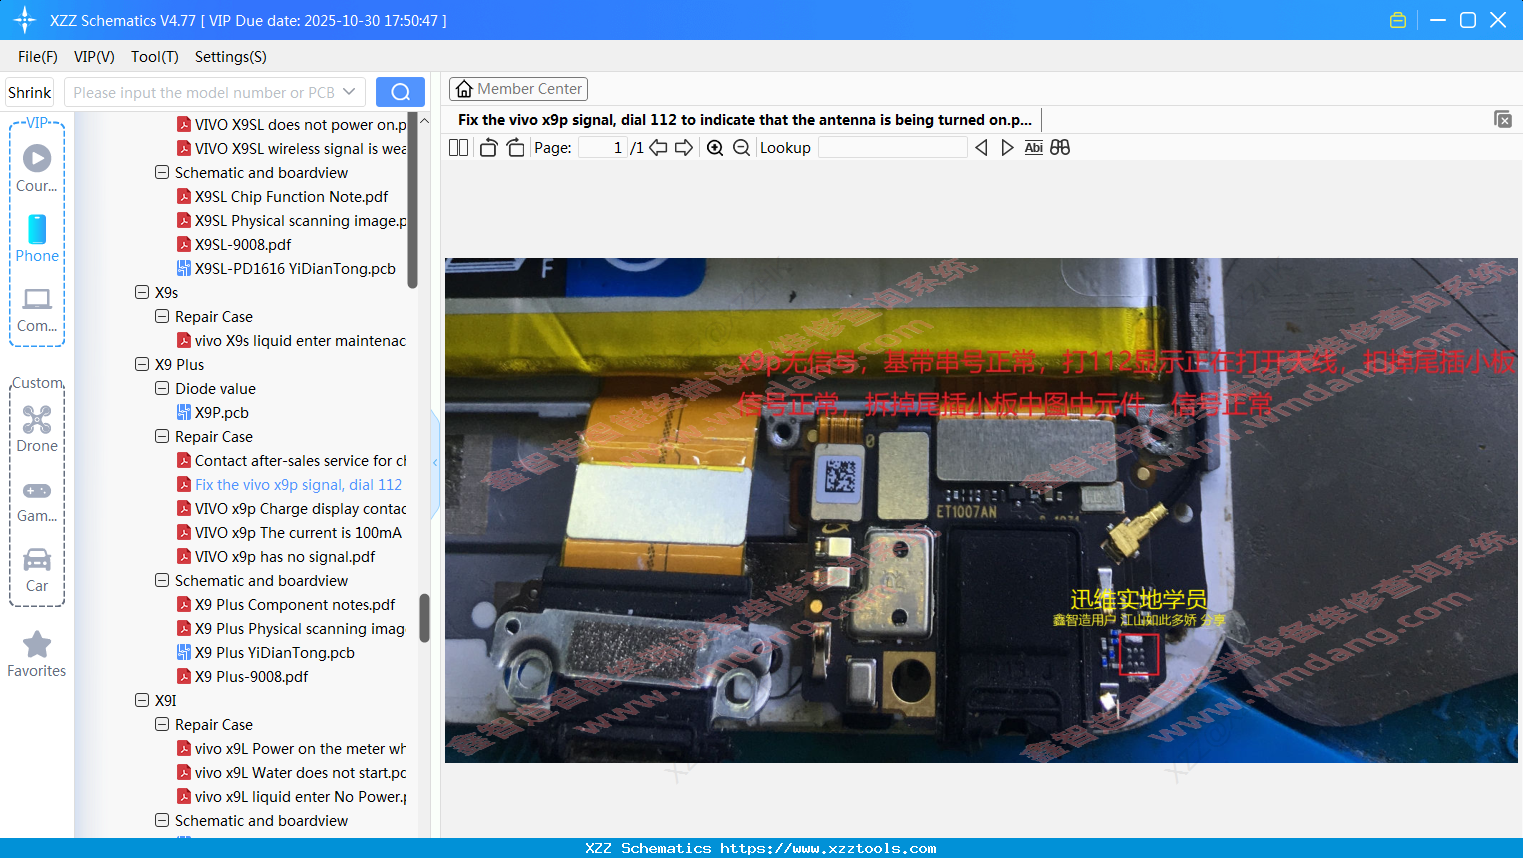This screenshot has width=1523, height=858.
Task: Collapse Diode value folder under X9 Plus
Action: click(x=162, y=388)
